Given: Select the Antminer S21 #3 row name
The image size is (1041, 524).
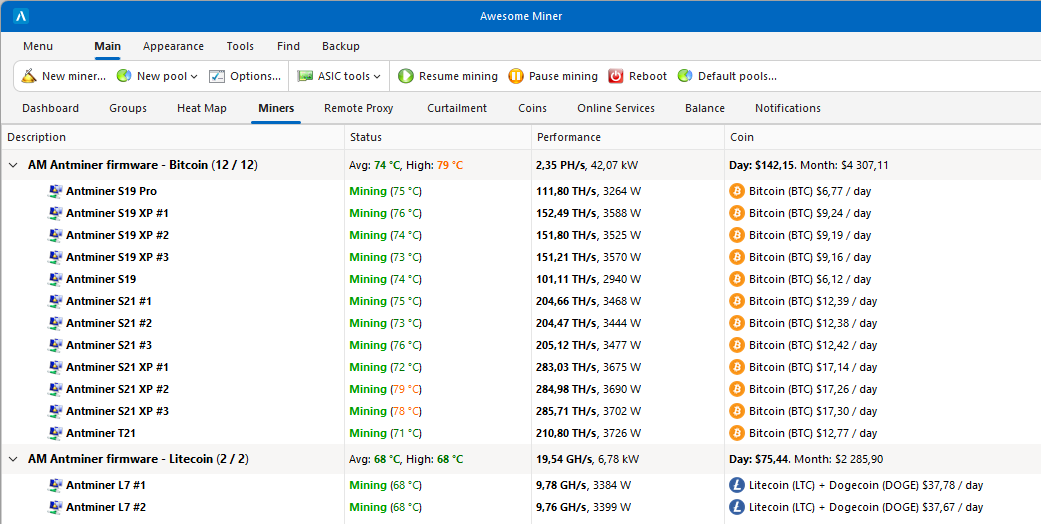Looking at the screenshot, I should [x=109, y=345].
